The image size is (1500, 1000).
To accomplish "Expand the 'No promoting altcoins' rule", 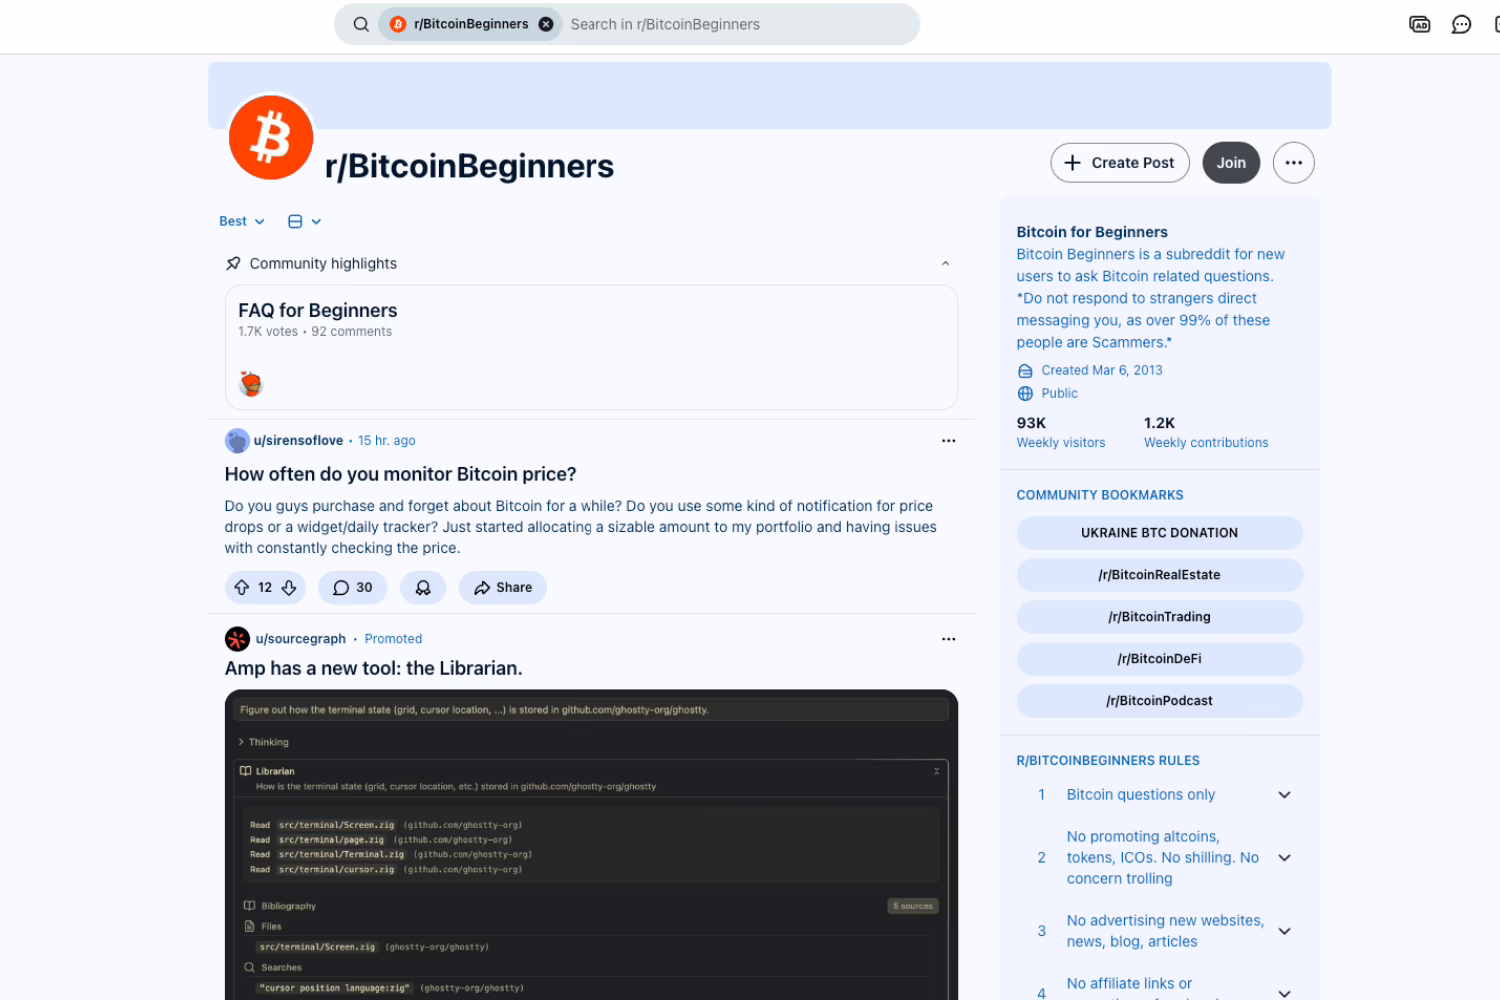I will point(1284,858).
